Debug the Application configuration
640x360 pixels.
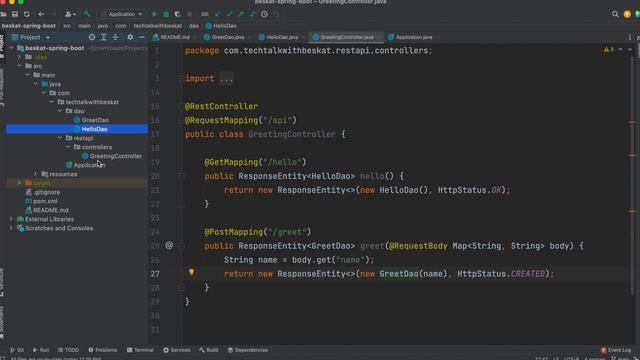[166, 14]
